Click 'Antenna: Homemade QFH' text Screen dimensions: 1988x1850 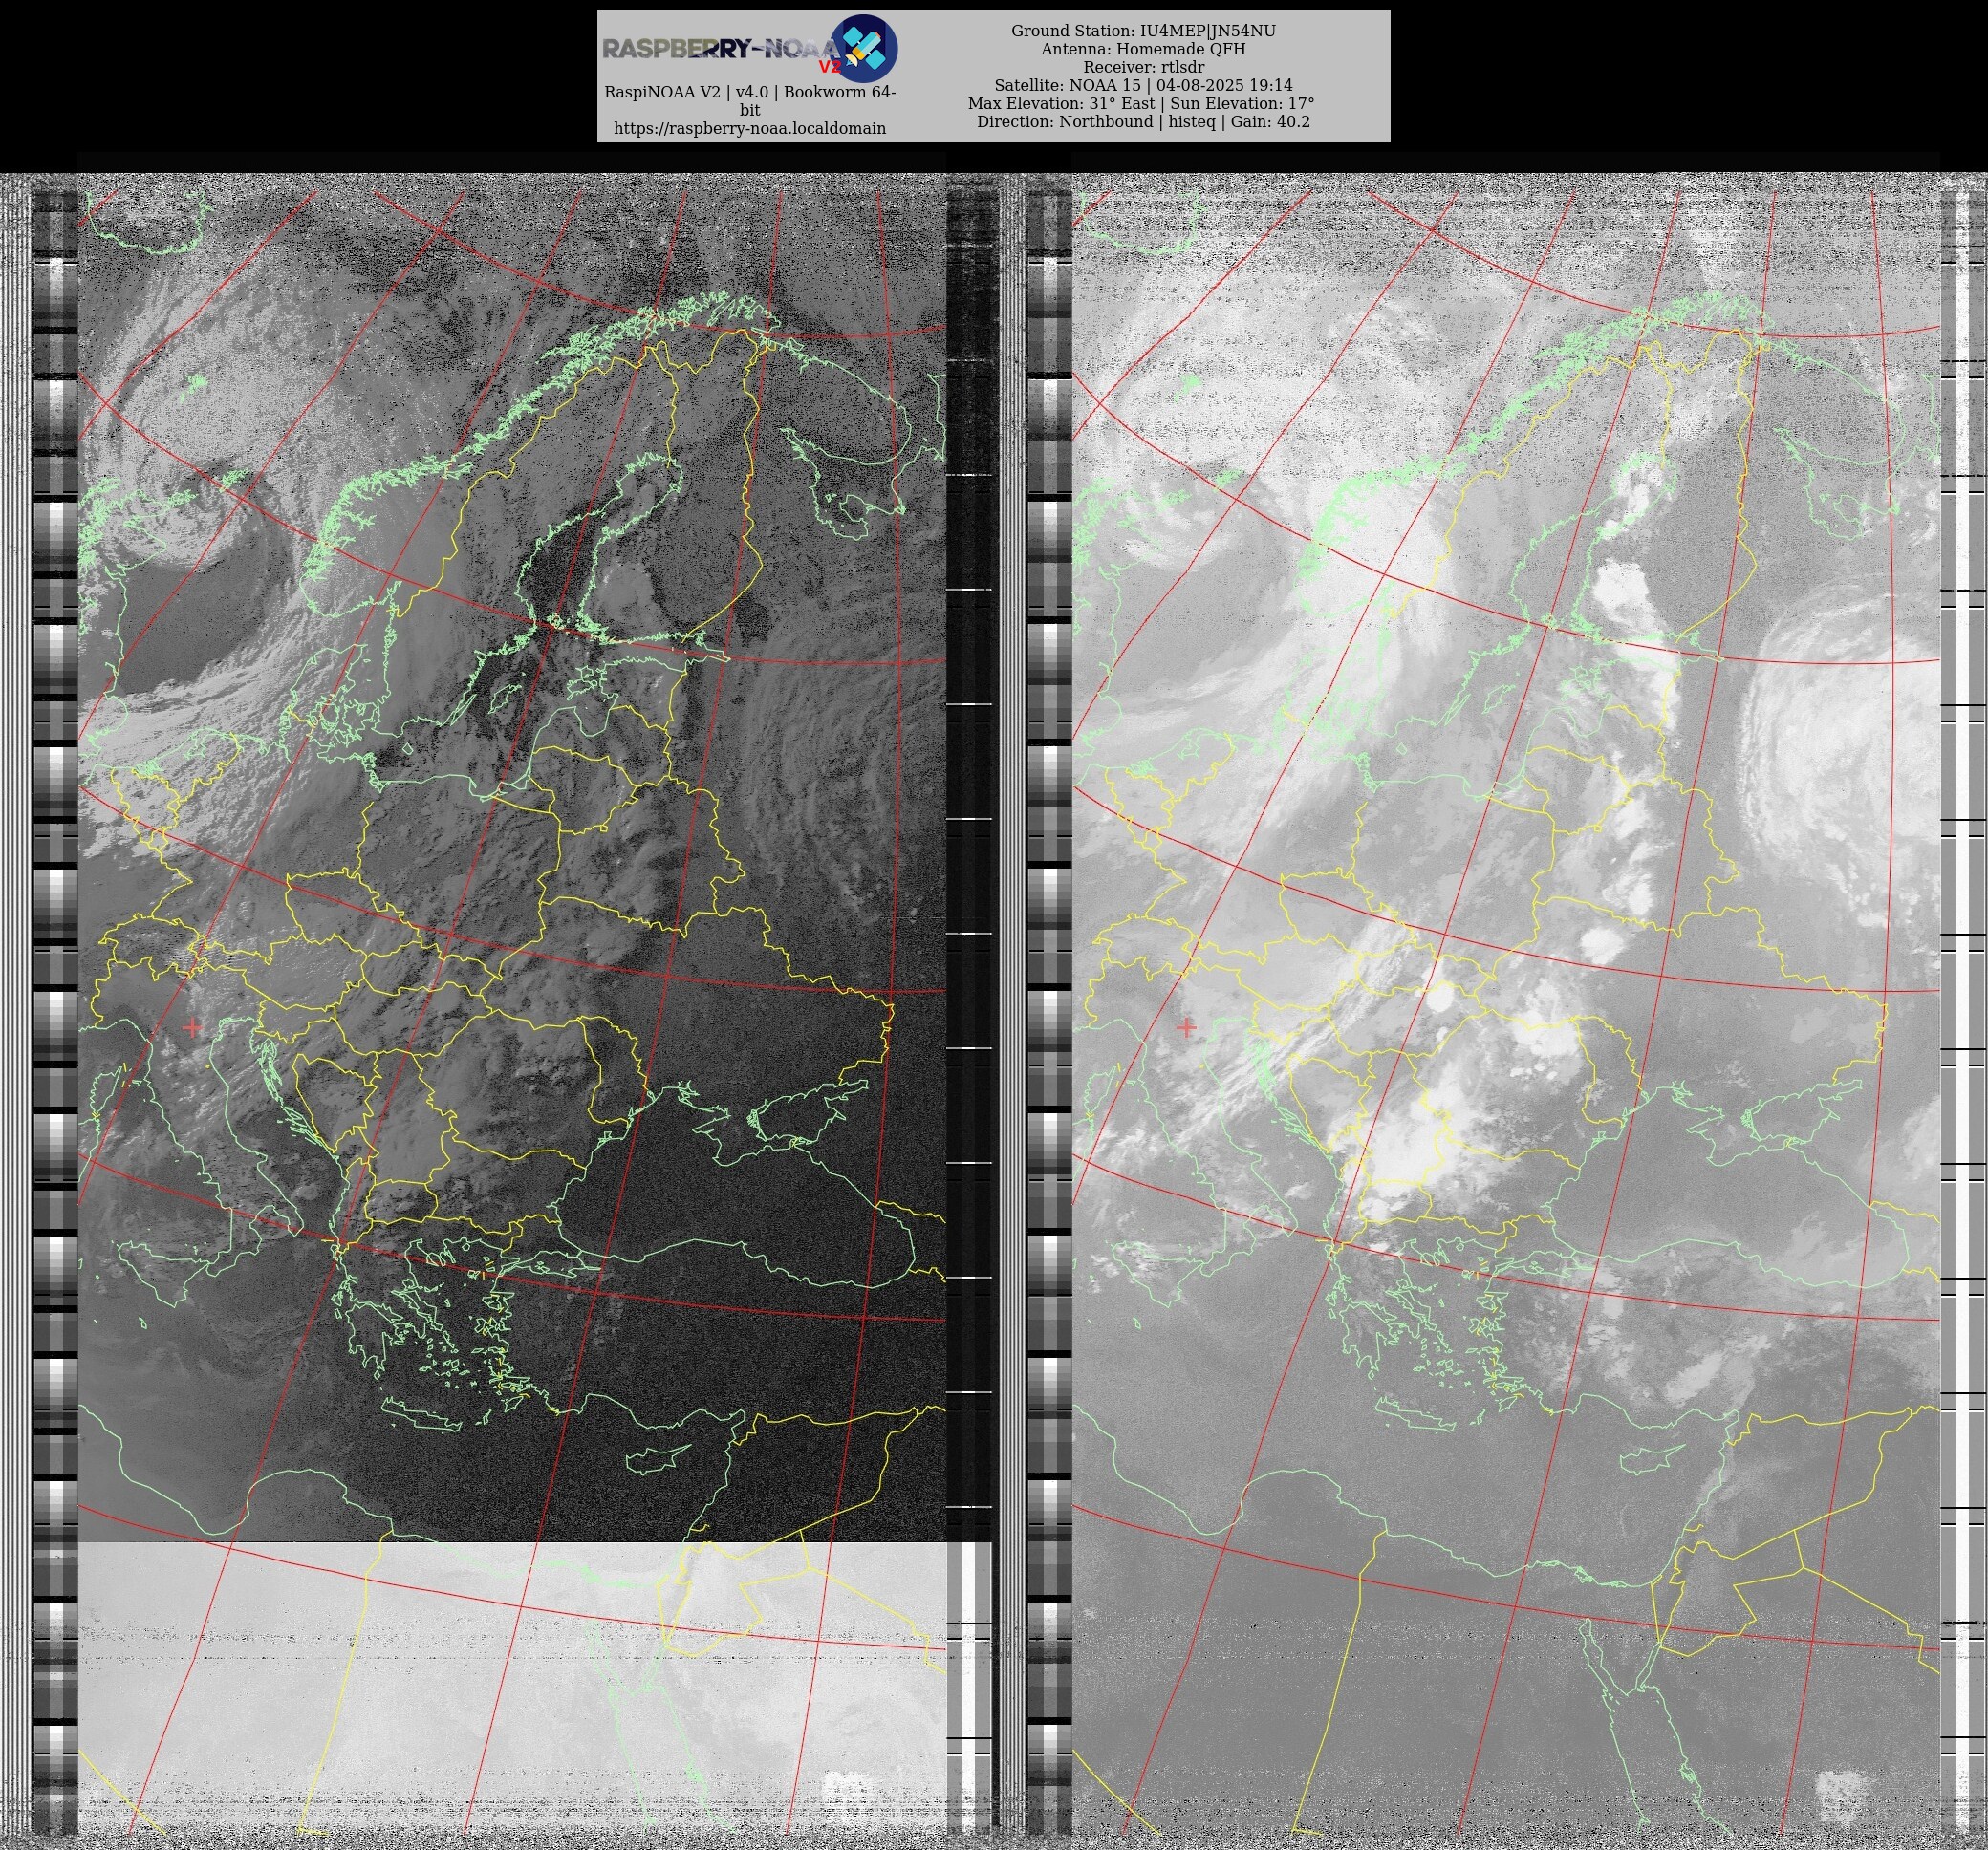1143,49
